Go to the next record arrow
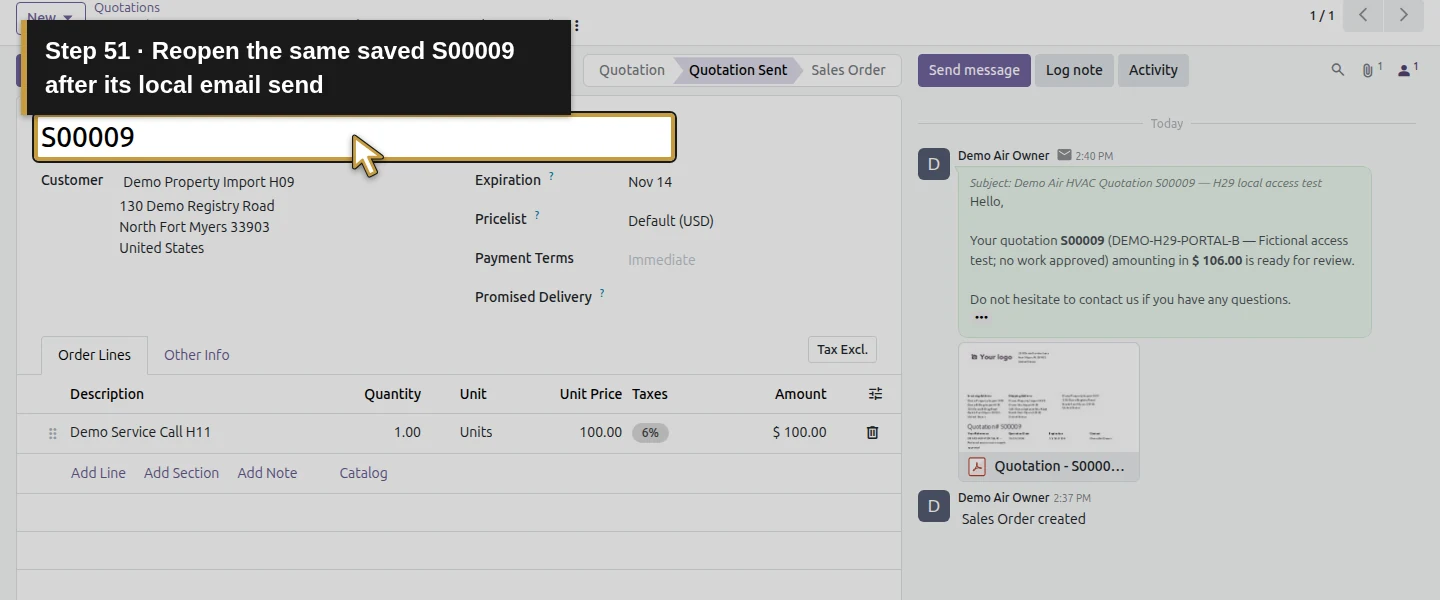 coord(1404,15)
